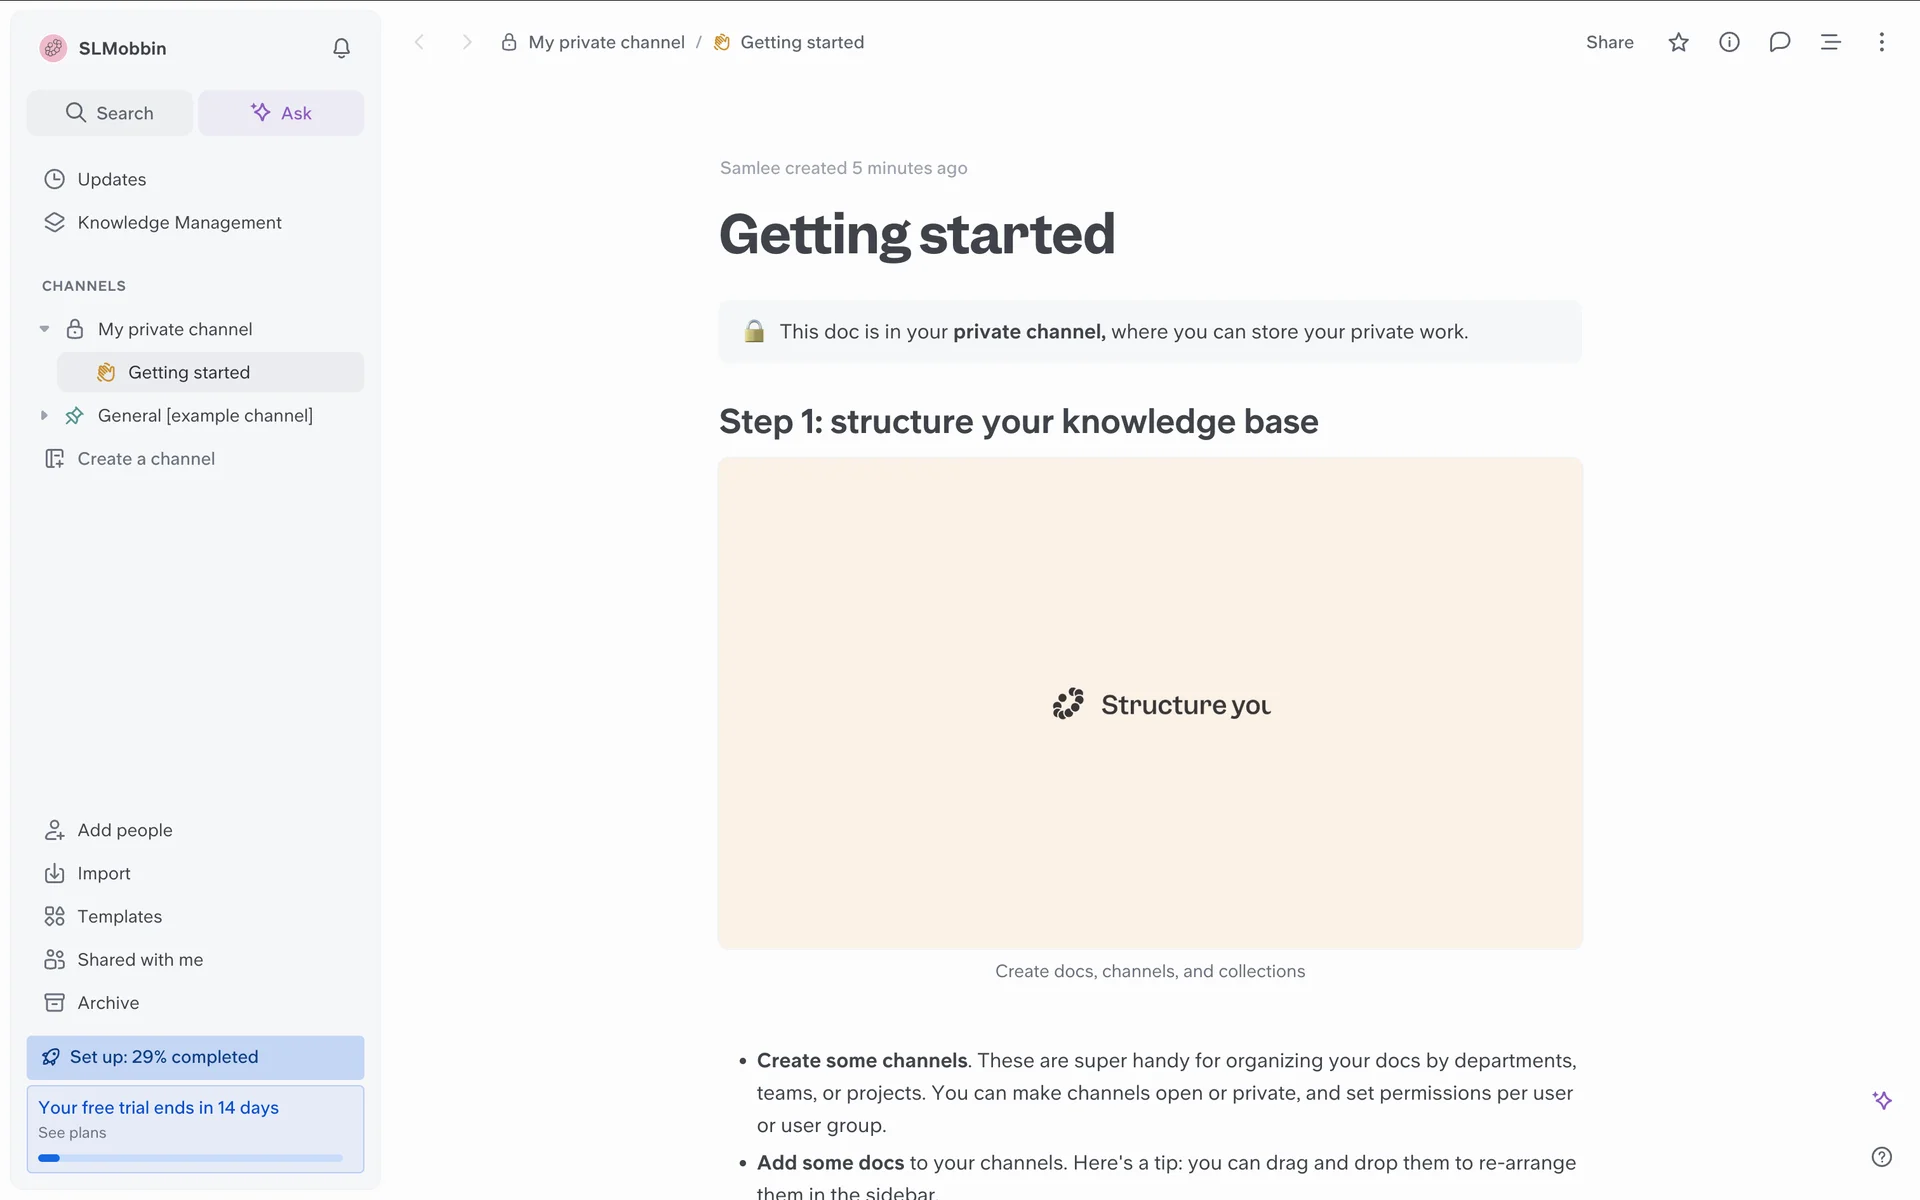Collapse the My private channel tree

point(44,329)
